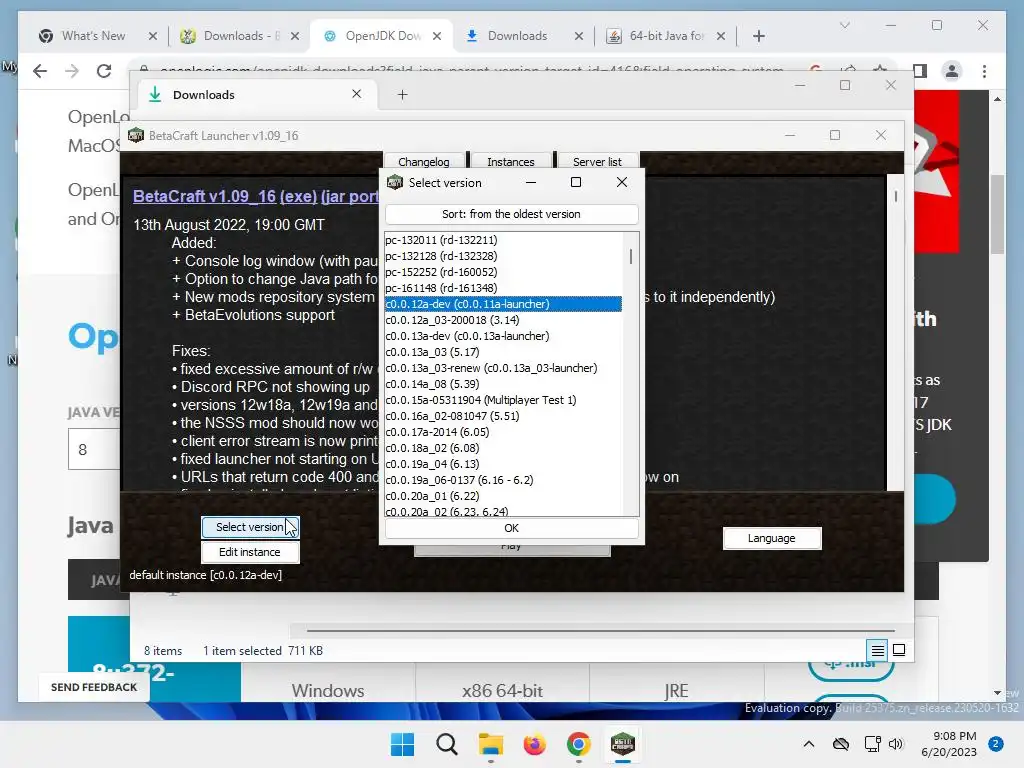The height and width of the screenshot is (768, 1024).
Task: Open Changelog tab in BetaCraft Launcher
Action: (x=424, y=161)
